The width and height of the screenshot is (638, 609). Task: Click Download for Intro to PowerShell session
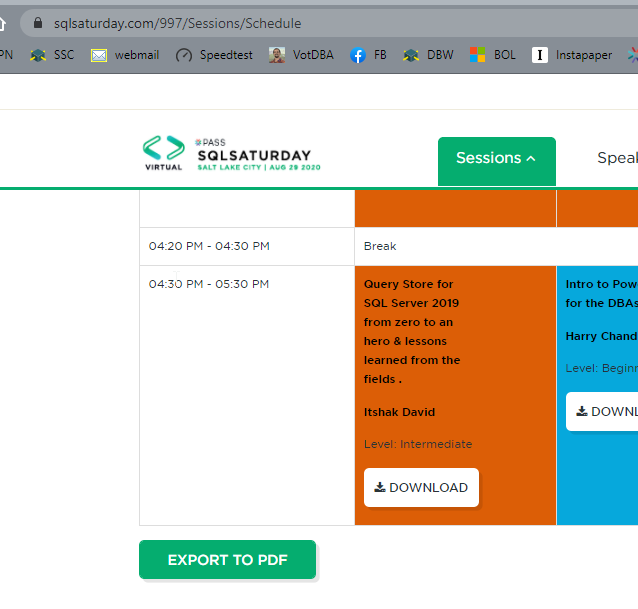(606, 411)
